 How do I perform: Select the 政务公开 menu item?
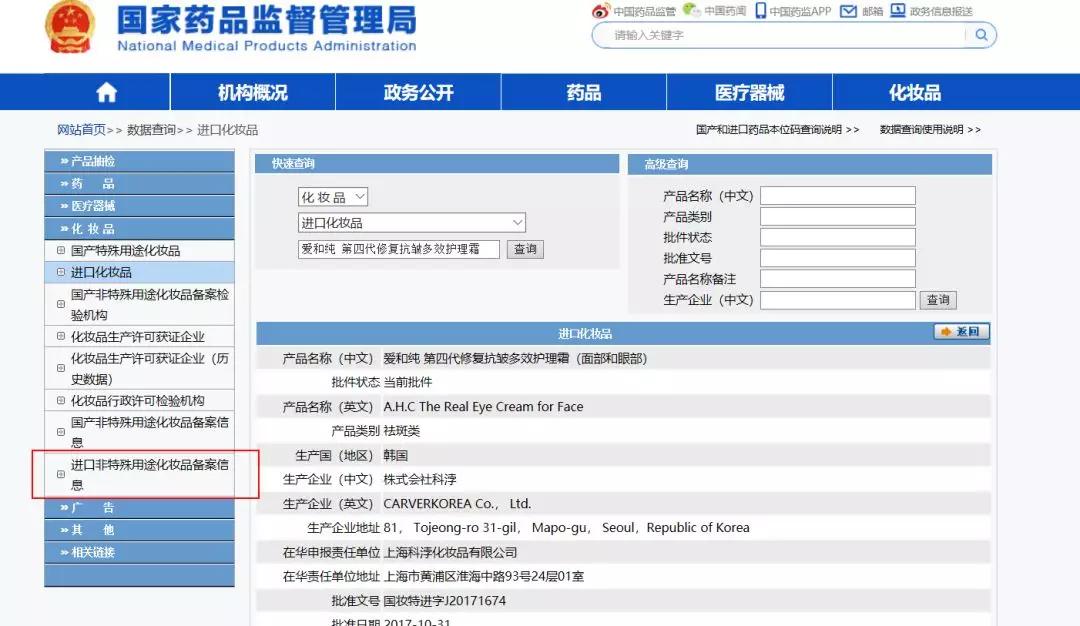[x=418, y=91]
